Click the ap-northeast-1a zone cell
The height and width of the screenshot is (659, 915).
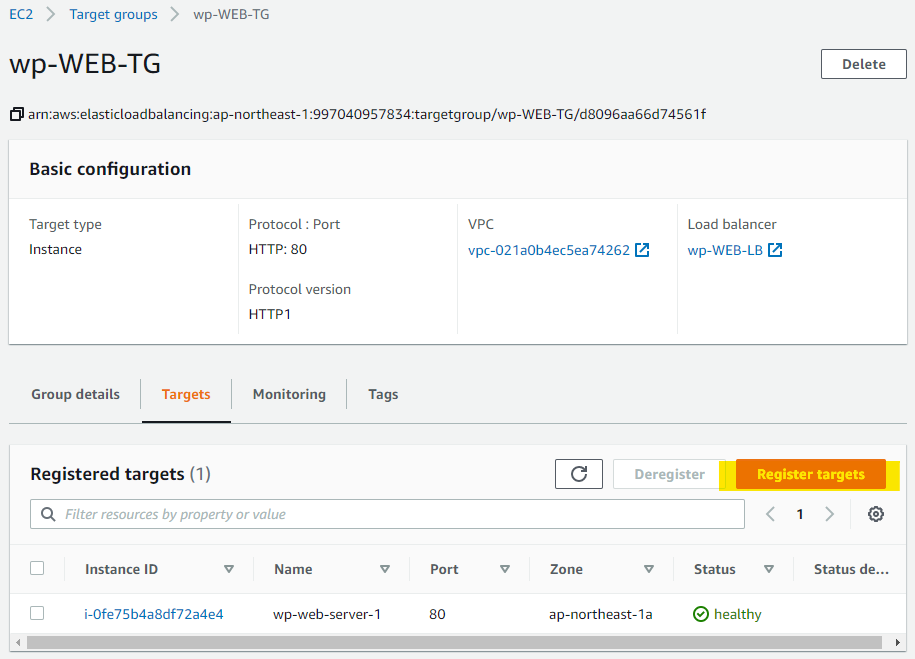click(x=600, y=614)
